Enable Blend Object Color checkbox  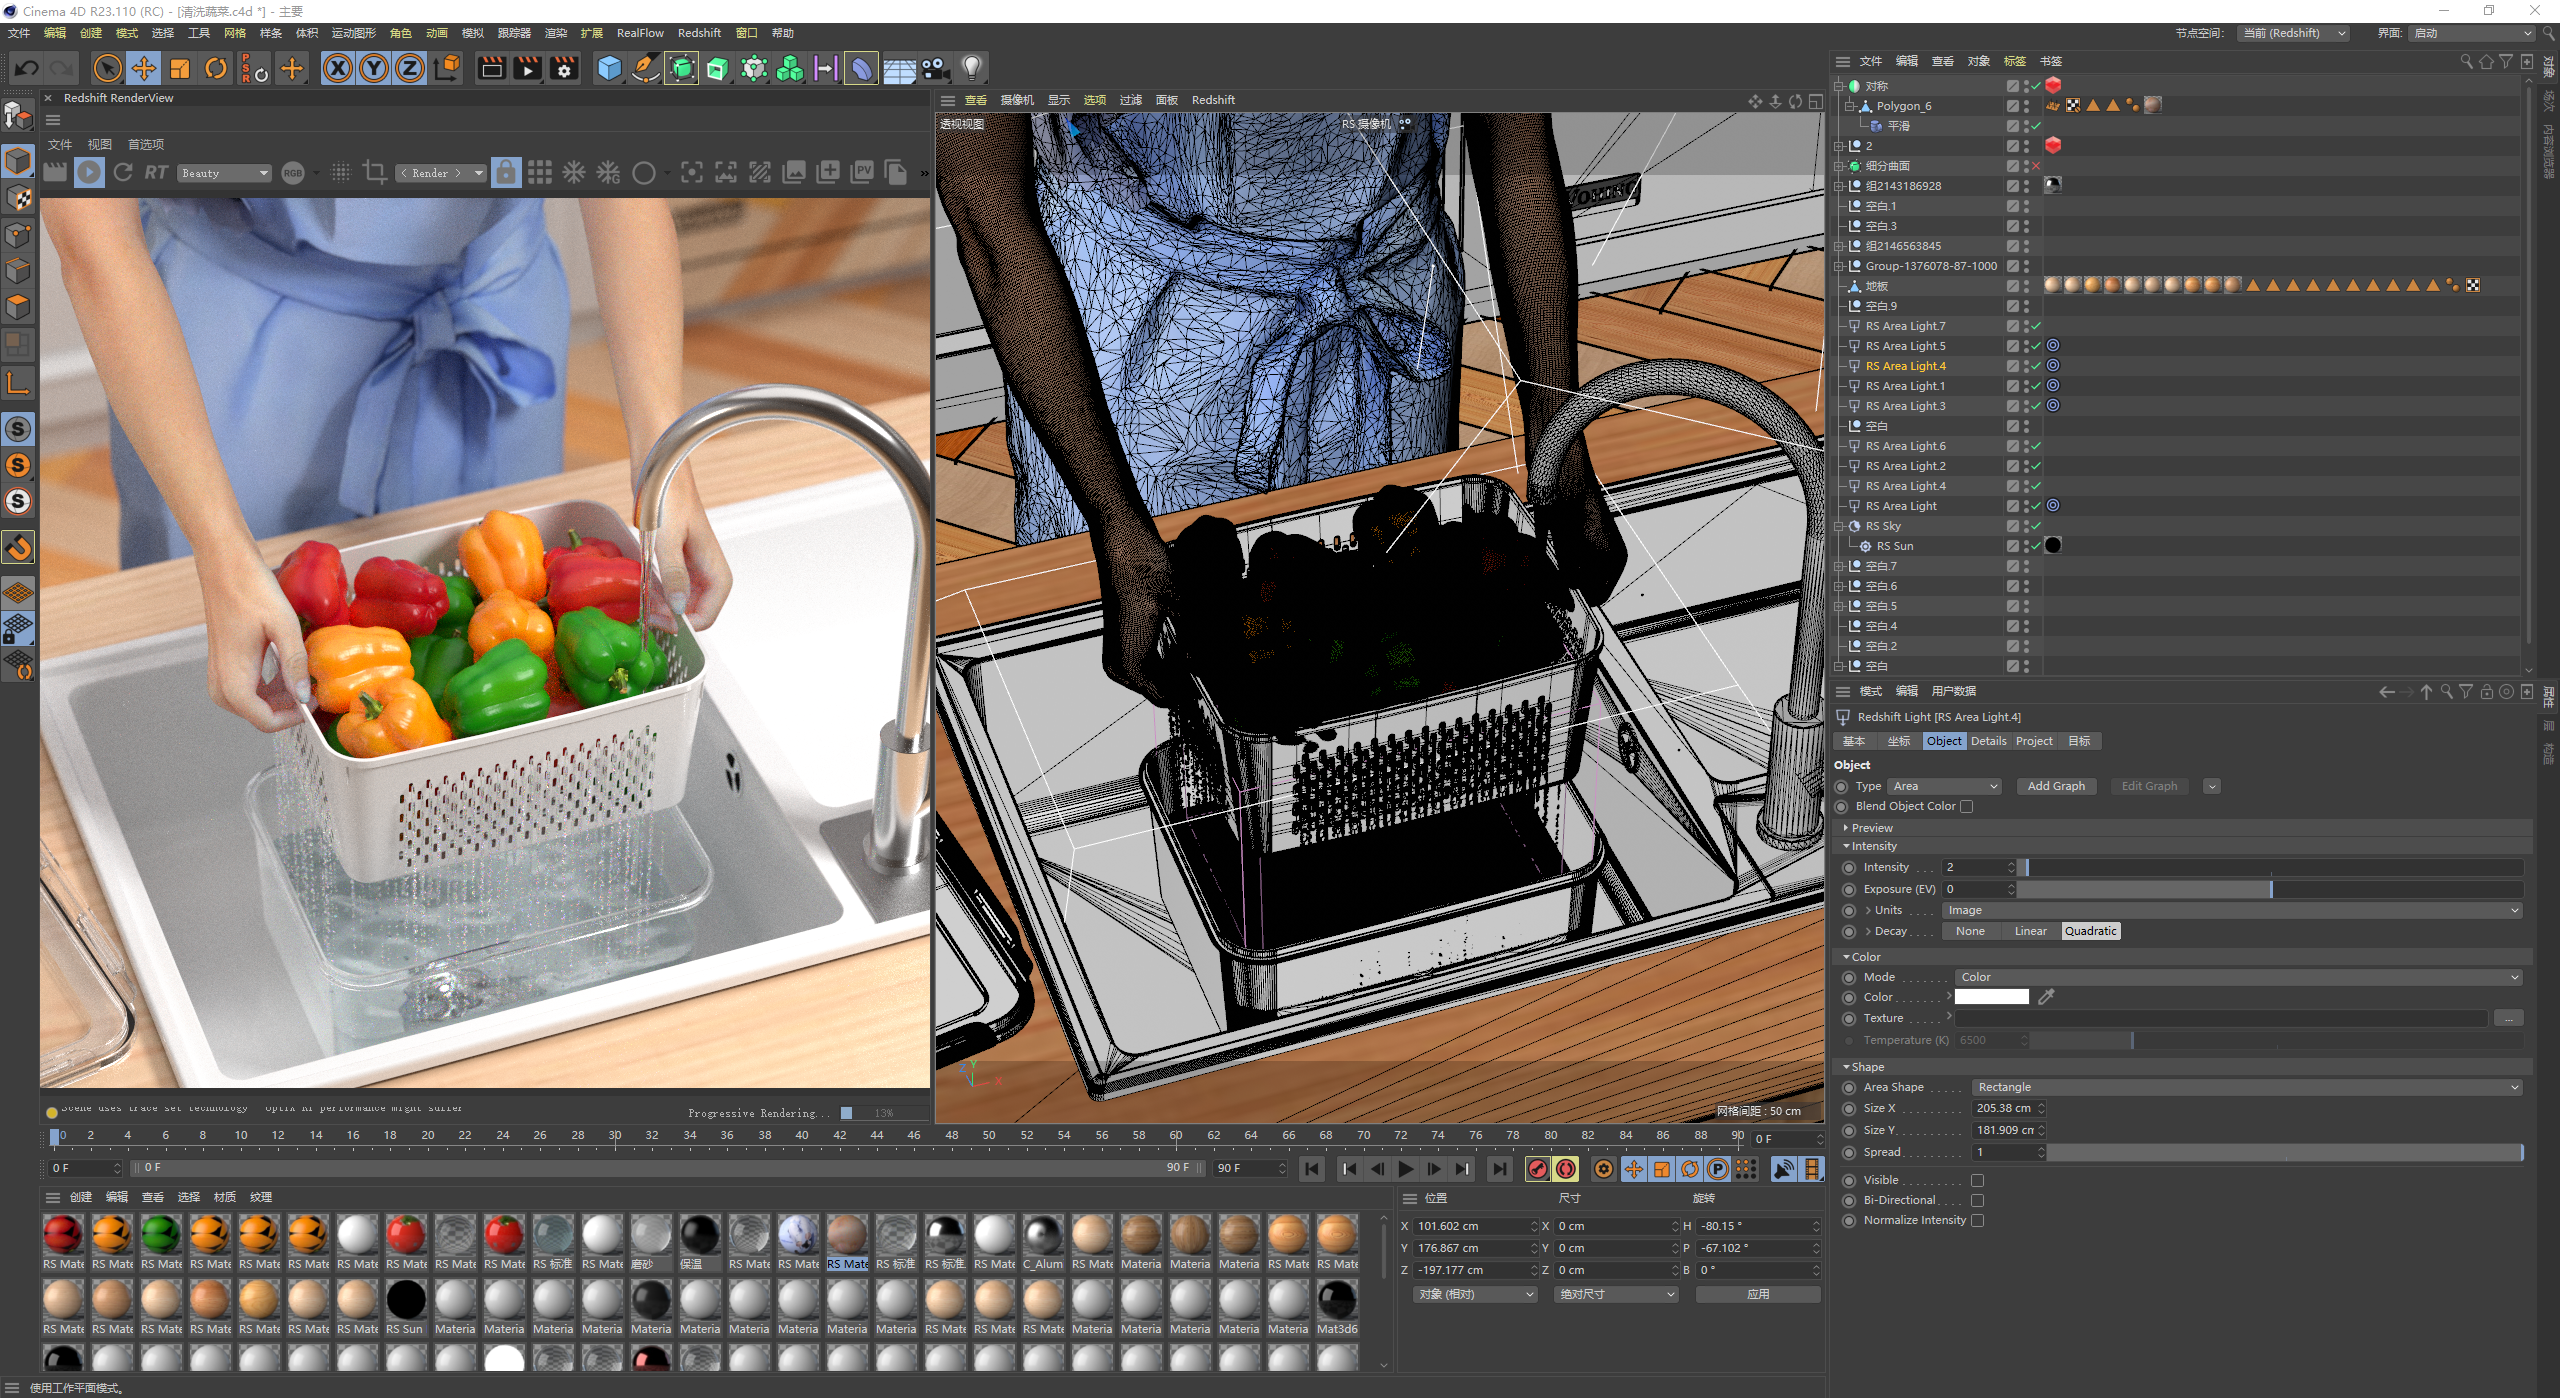point(1967,806)
